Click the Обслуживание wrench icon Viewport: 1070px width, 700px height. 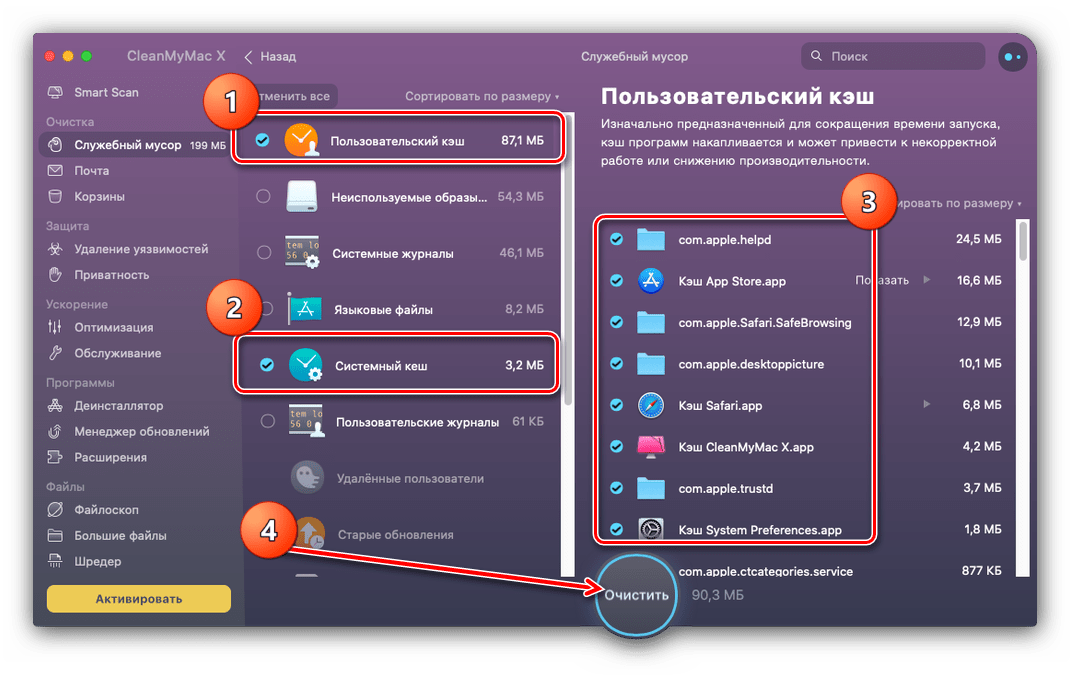pyautogui.click(x=55, y=353)
